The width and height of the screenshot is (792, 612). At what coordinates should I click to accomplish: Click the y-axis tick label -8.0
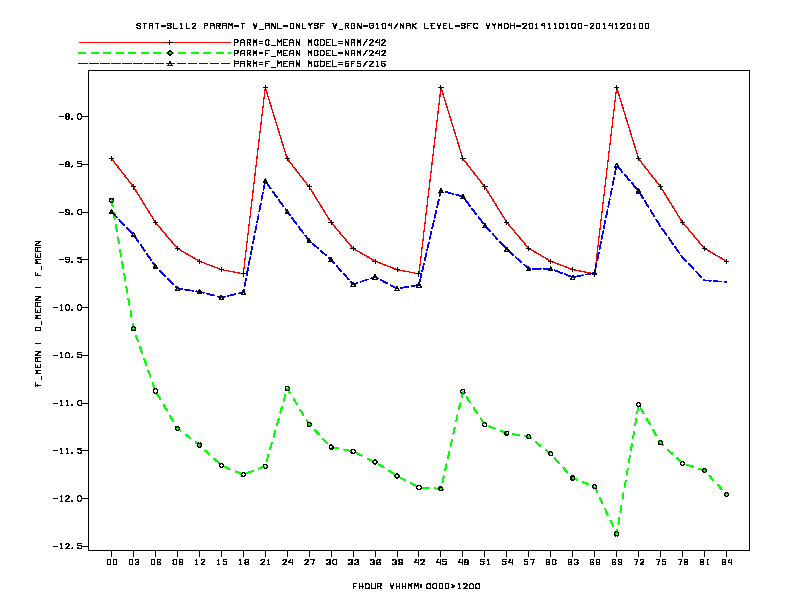click(x=70, y=117)
